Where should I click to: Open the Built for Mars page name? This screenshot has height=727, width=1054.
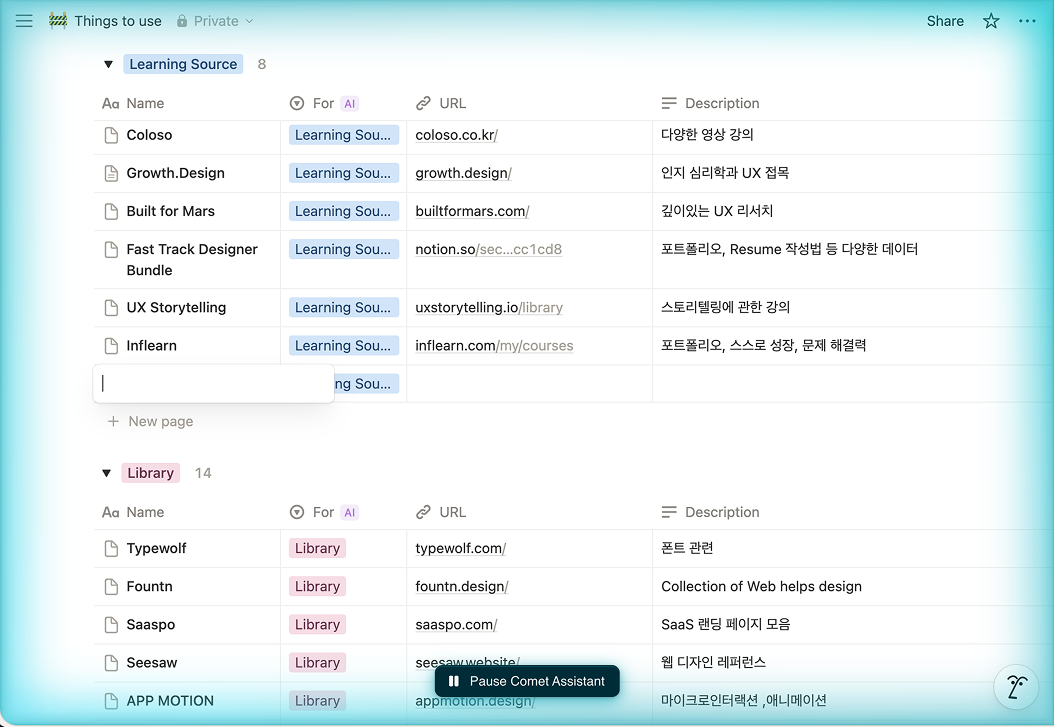pyautogui.click(x=171, y=212)
